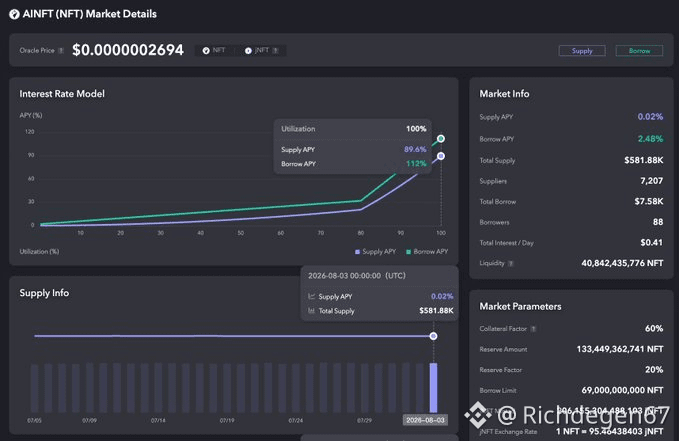Click Borrow APY point at 100% utilization
This screenshot has height=441, width=679.
(441, 139)
